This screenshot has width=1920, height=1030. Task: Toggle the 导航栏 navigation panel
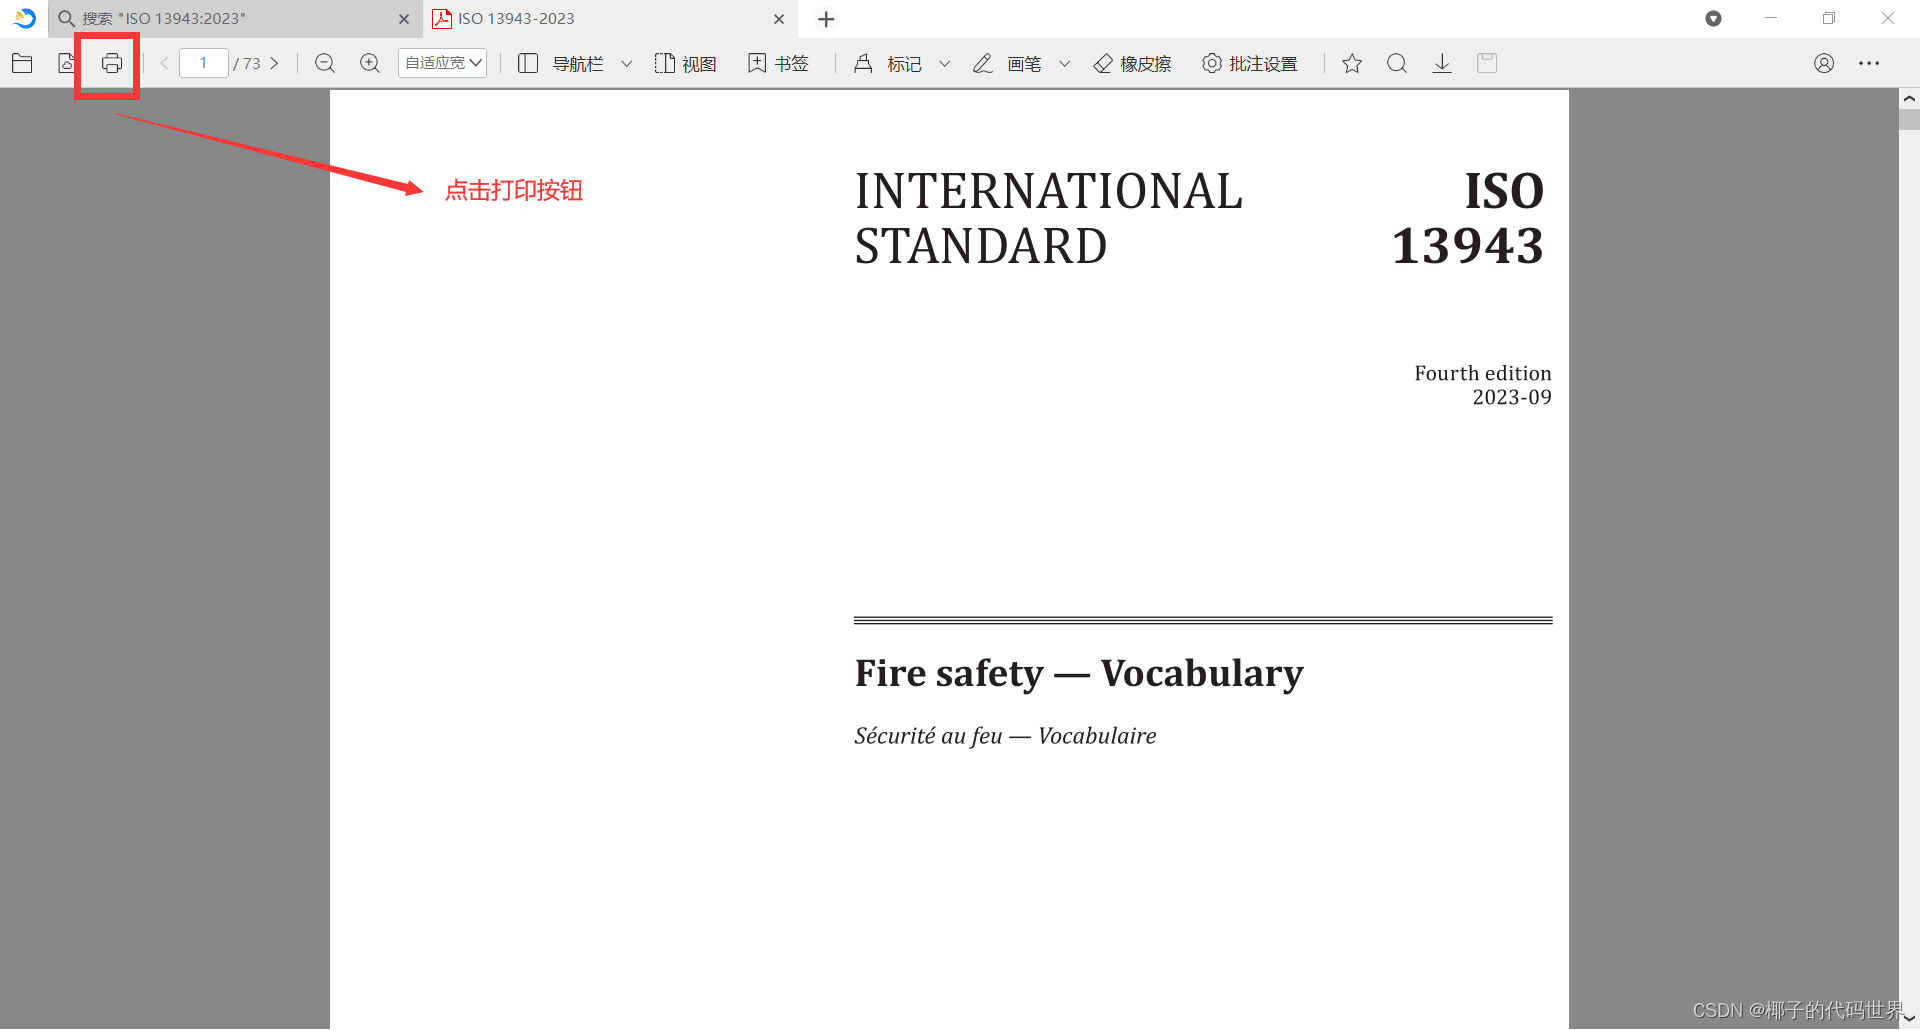pyautogui.click(x=561, y=63)
